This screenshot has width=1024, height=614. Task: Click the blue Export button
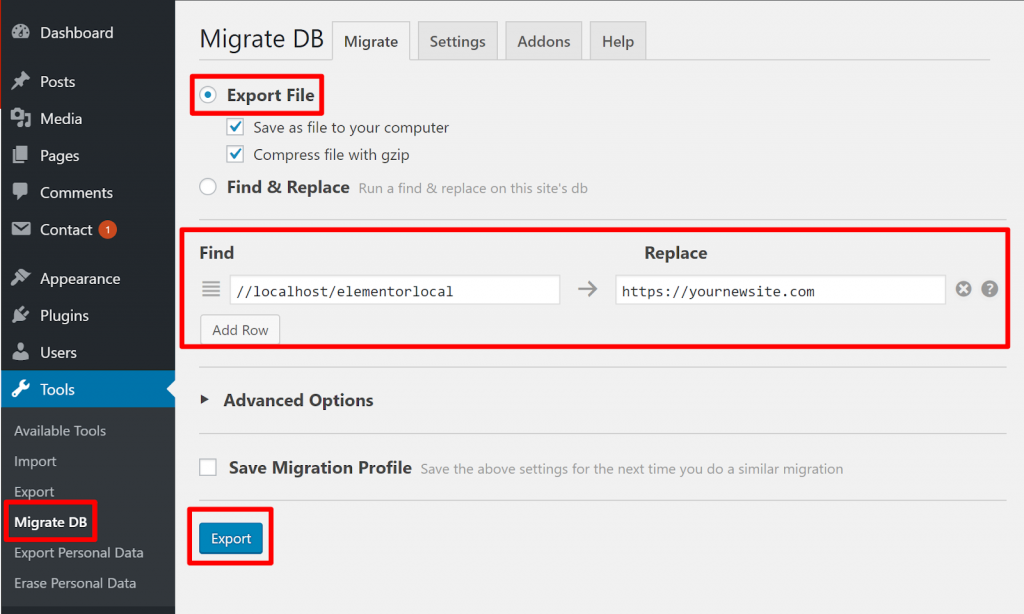click(x=231, y=539)
